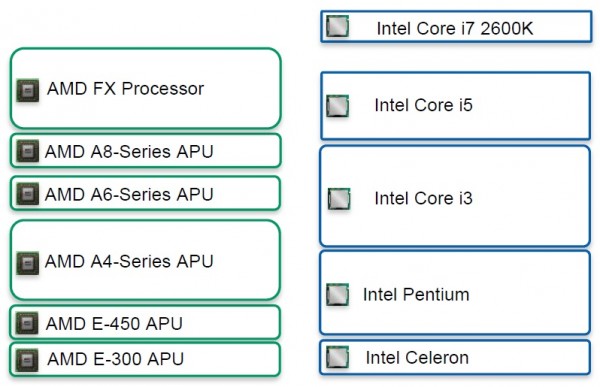This screenshot has height=387, width=600.
Task: Click the Intel Core i7 2600K chip icon
Action: tap(338, 26)
